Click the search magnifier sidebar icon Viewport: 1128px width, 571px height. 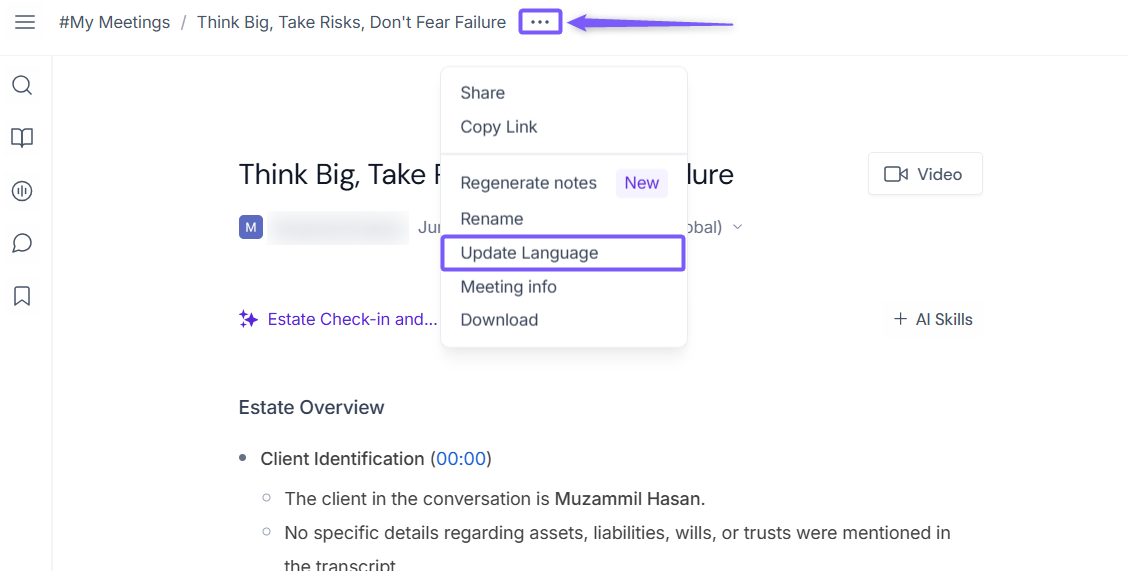coord(22,86)
